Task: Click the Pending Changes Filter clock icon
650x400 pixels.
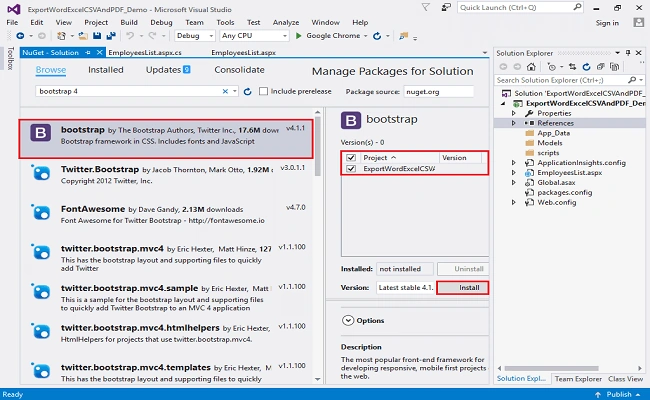Action: point(551,67)
